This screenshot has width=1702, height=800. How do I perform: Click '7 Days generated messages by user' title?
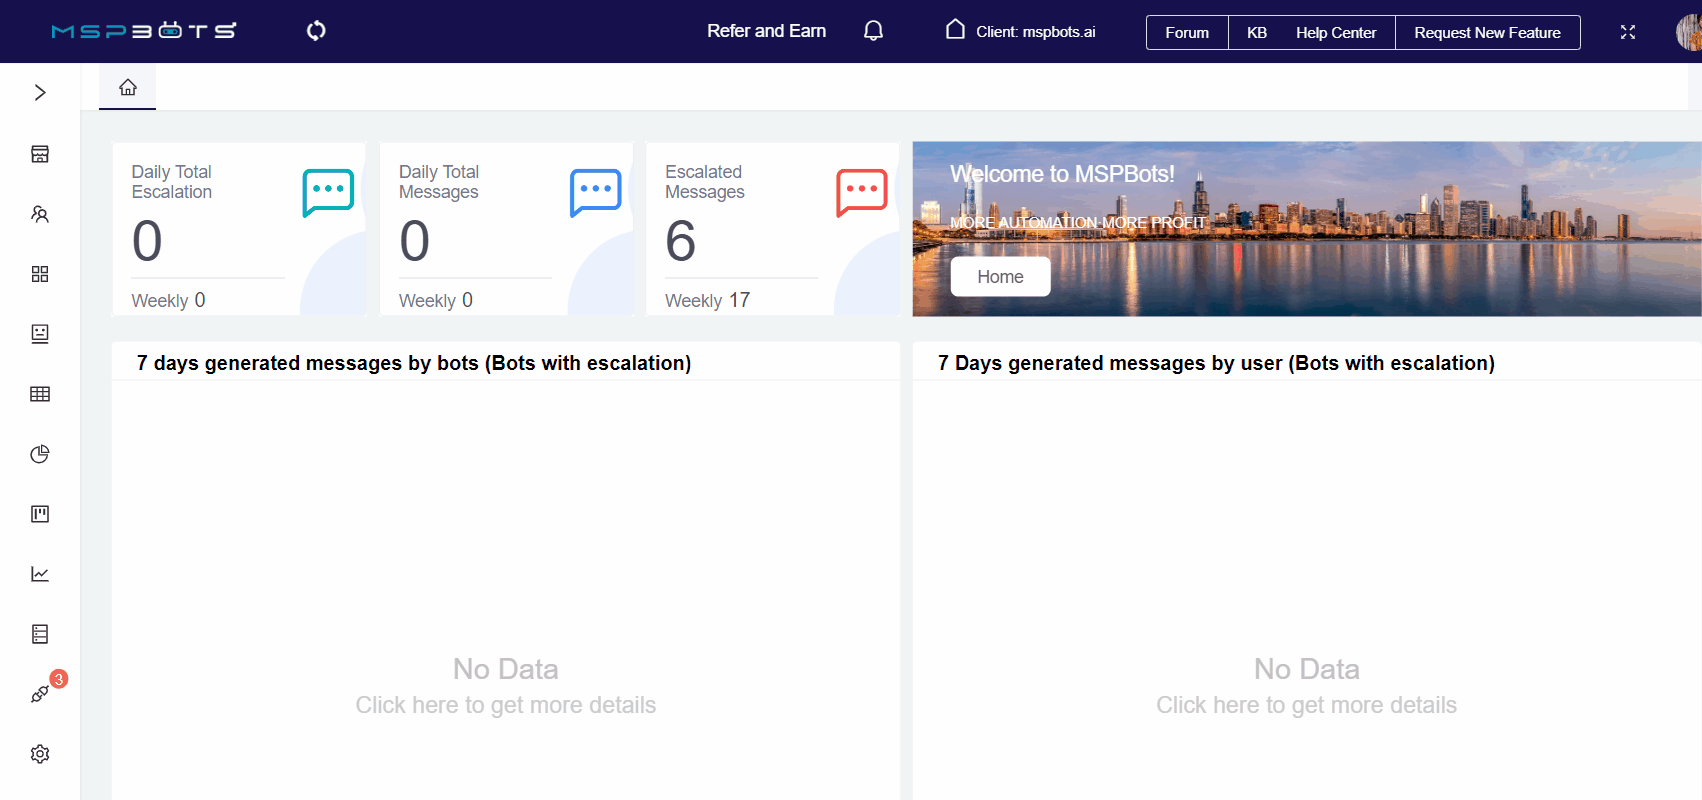tap(1216, 363)
